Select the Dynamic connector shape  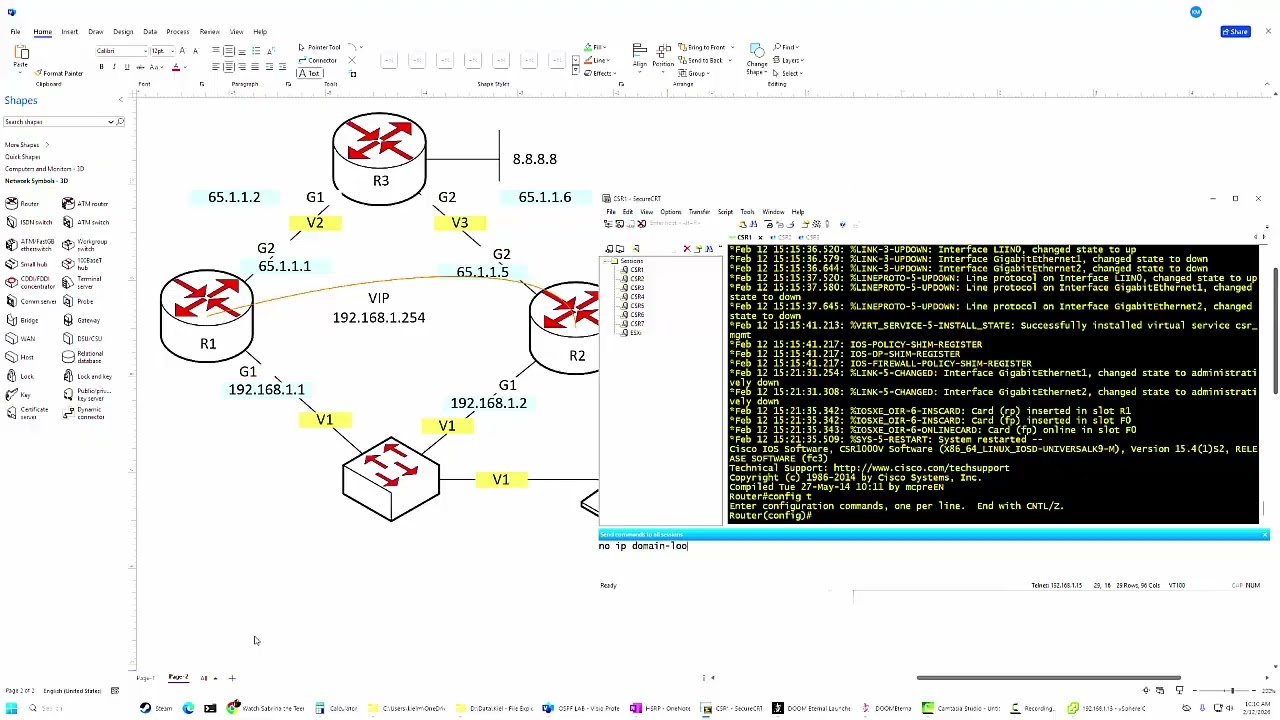coord(82,412)
